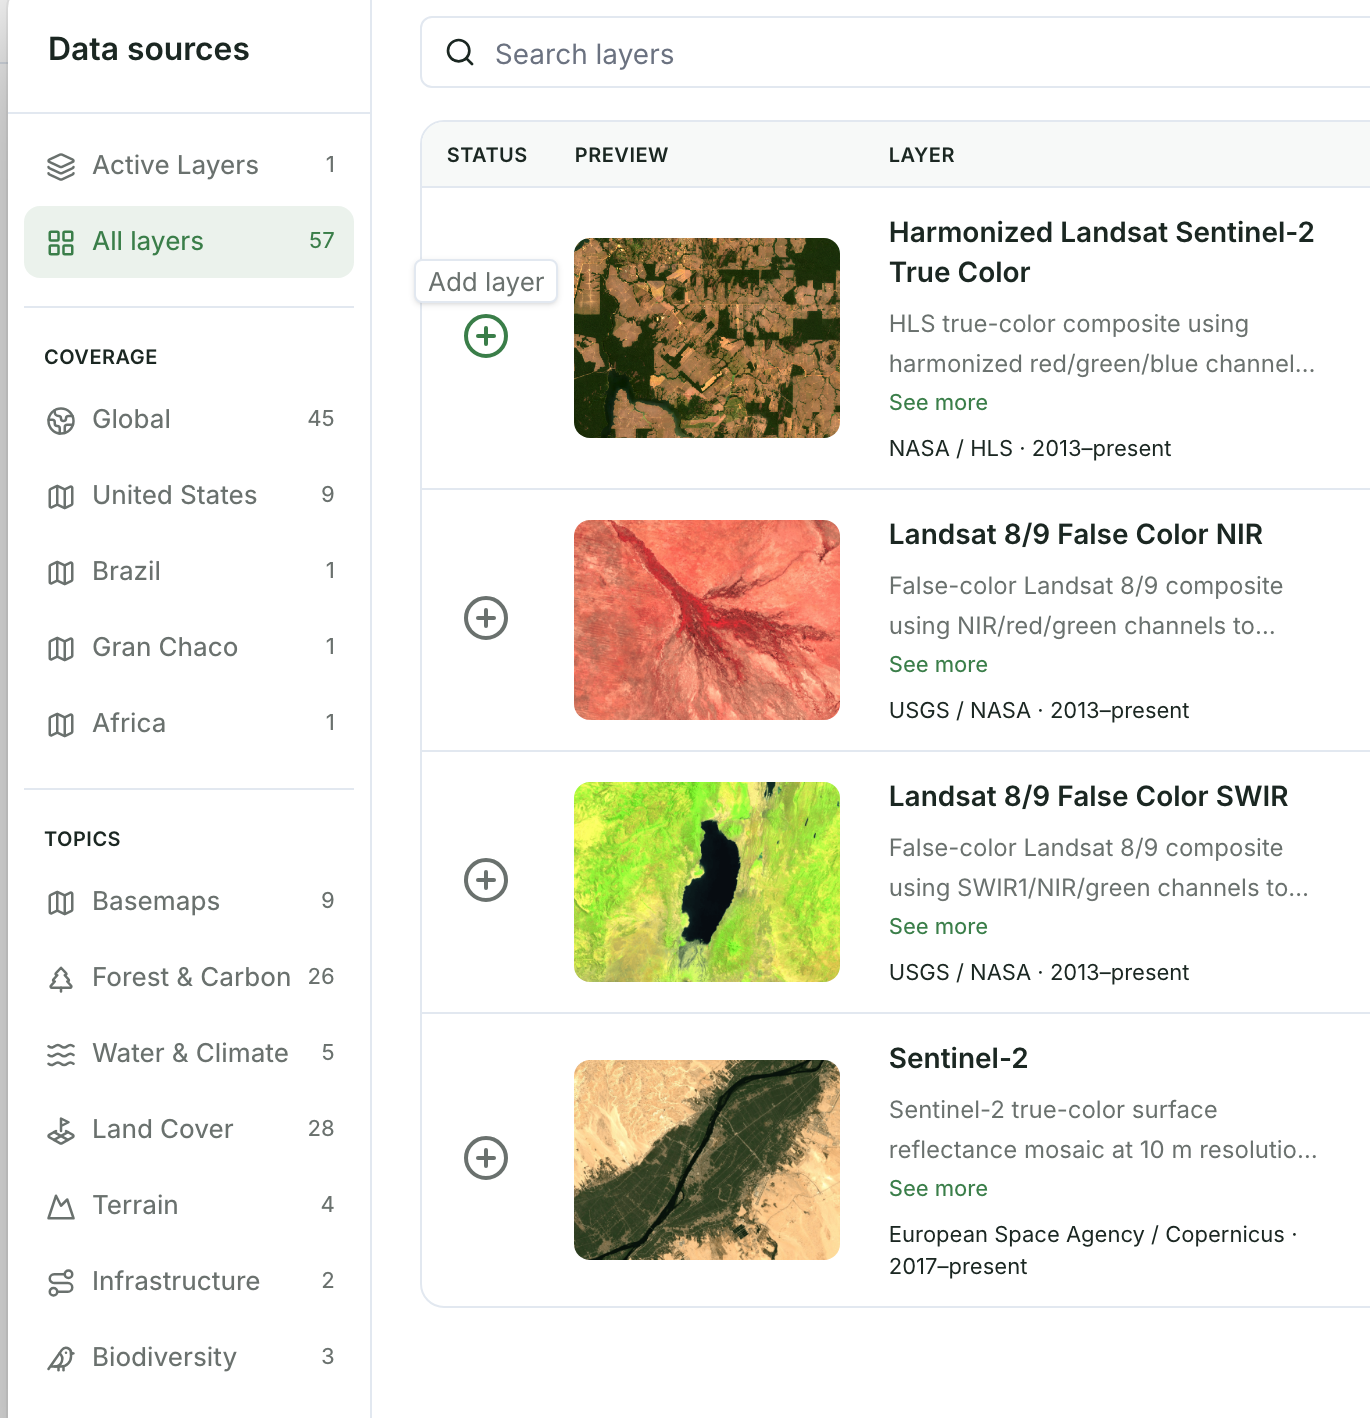Viewport: 1370px width, 1418px height.
Task: Click the Biodiversity bird icon
Action: coord(61,1358)
